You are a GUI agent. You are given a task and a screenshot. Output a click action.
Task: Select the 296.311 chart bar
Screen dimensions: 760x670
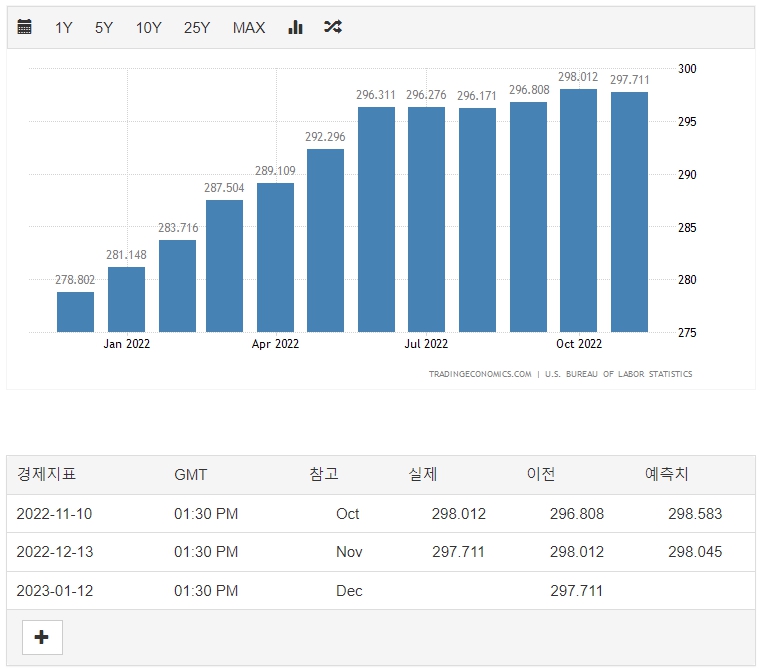tap(377, 220)
